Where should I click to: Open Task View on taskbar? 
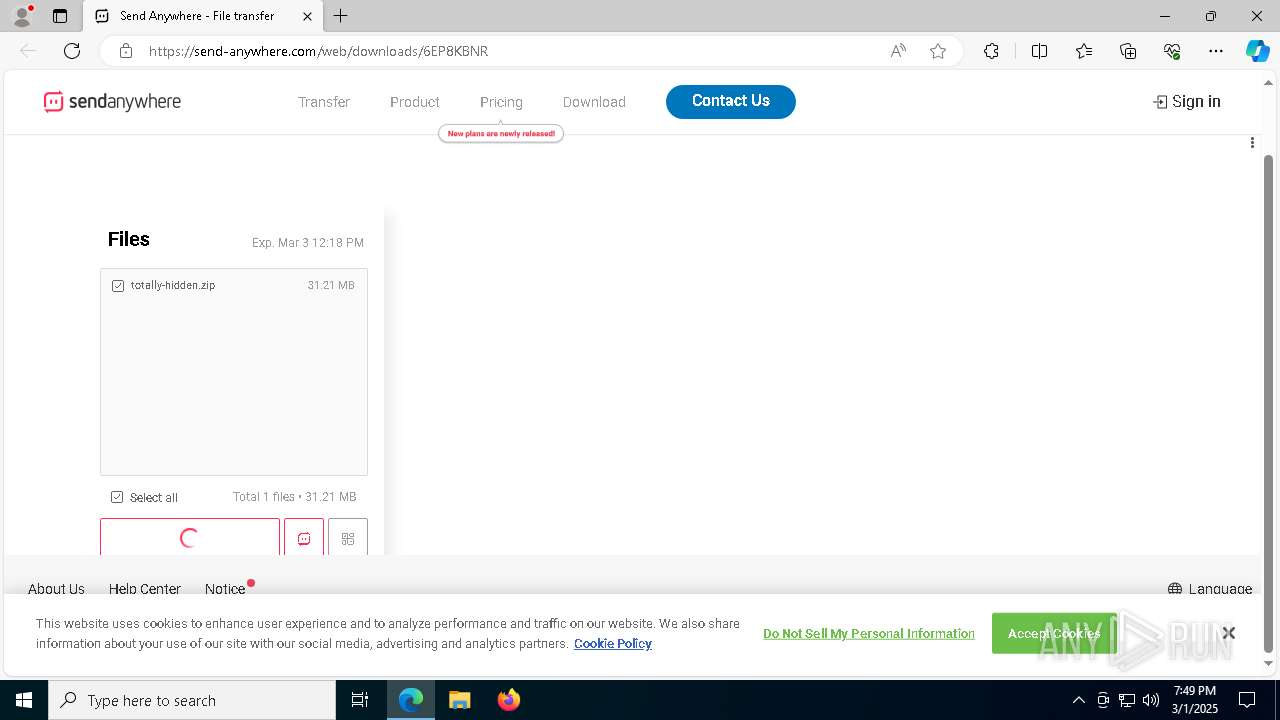360,700
